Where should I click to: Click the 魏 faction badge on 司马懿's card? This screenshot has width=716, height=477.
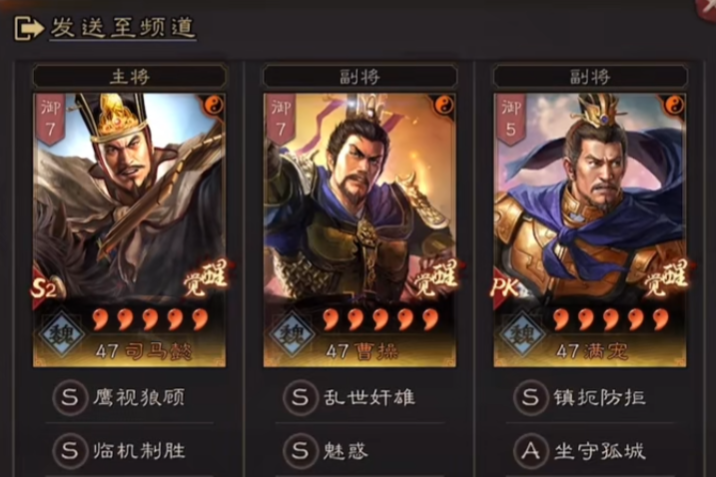(x=62, y=335)
